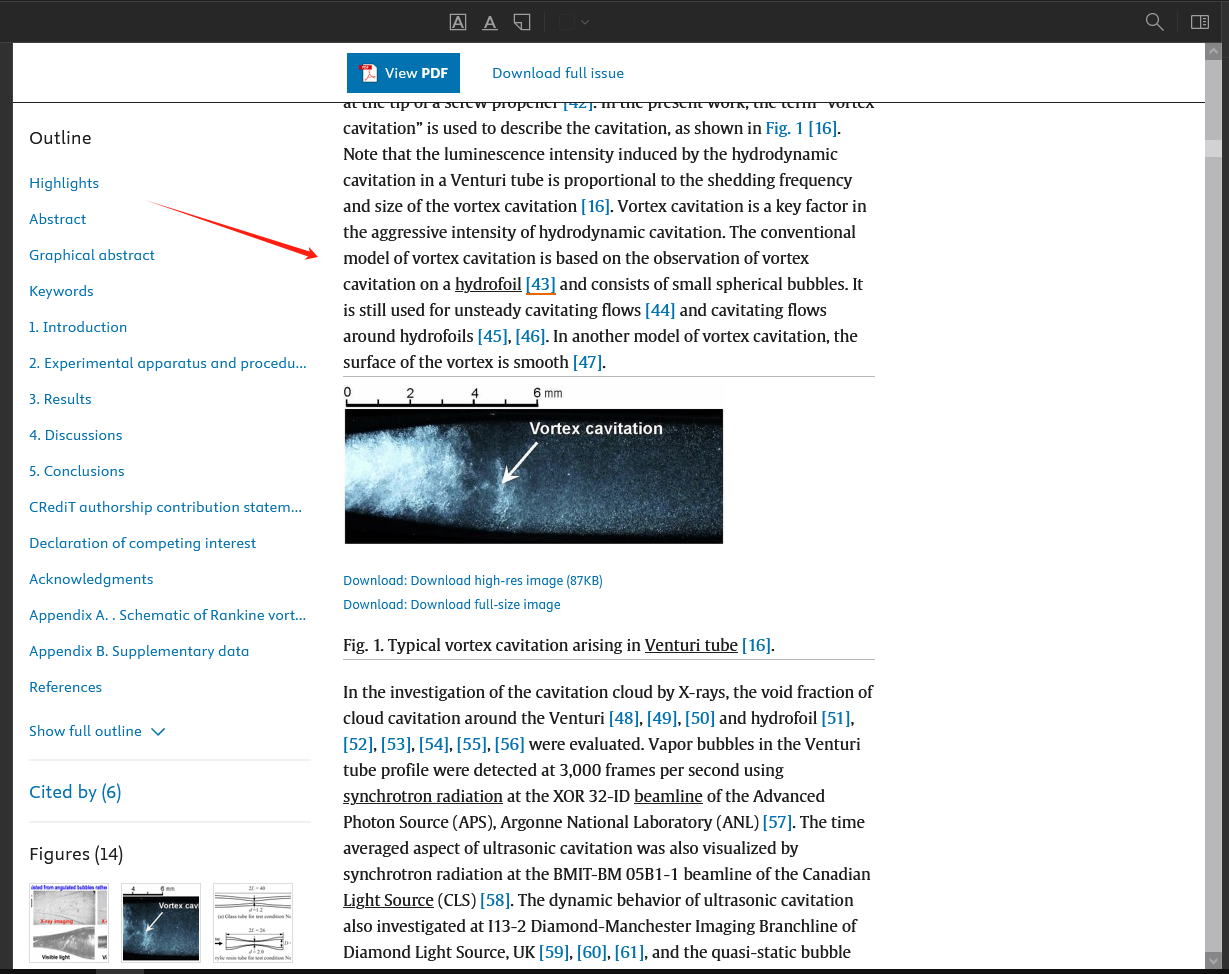1229x974 pixels.
Task: Open citation [60] reference
Action: (592, 952)
